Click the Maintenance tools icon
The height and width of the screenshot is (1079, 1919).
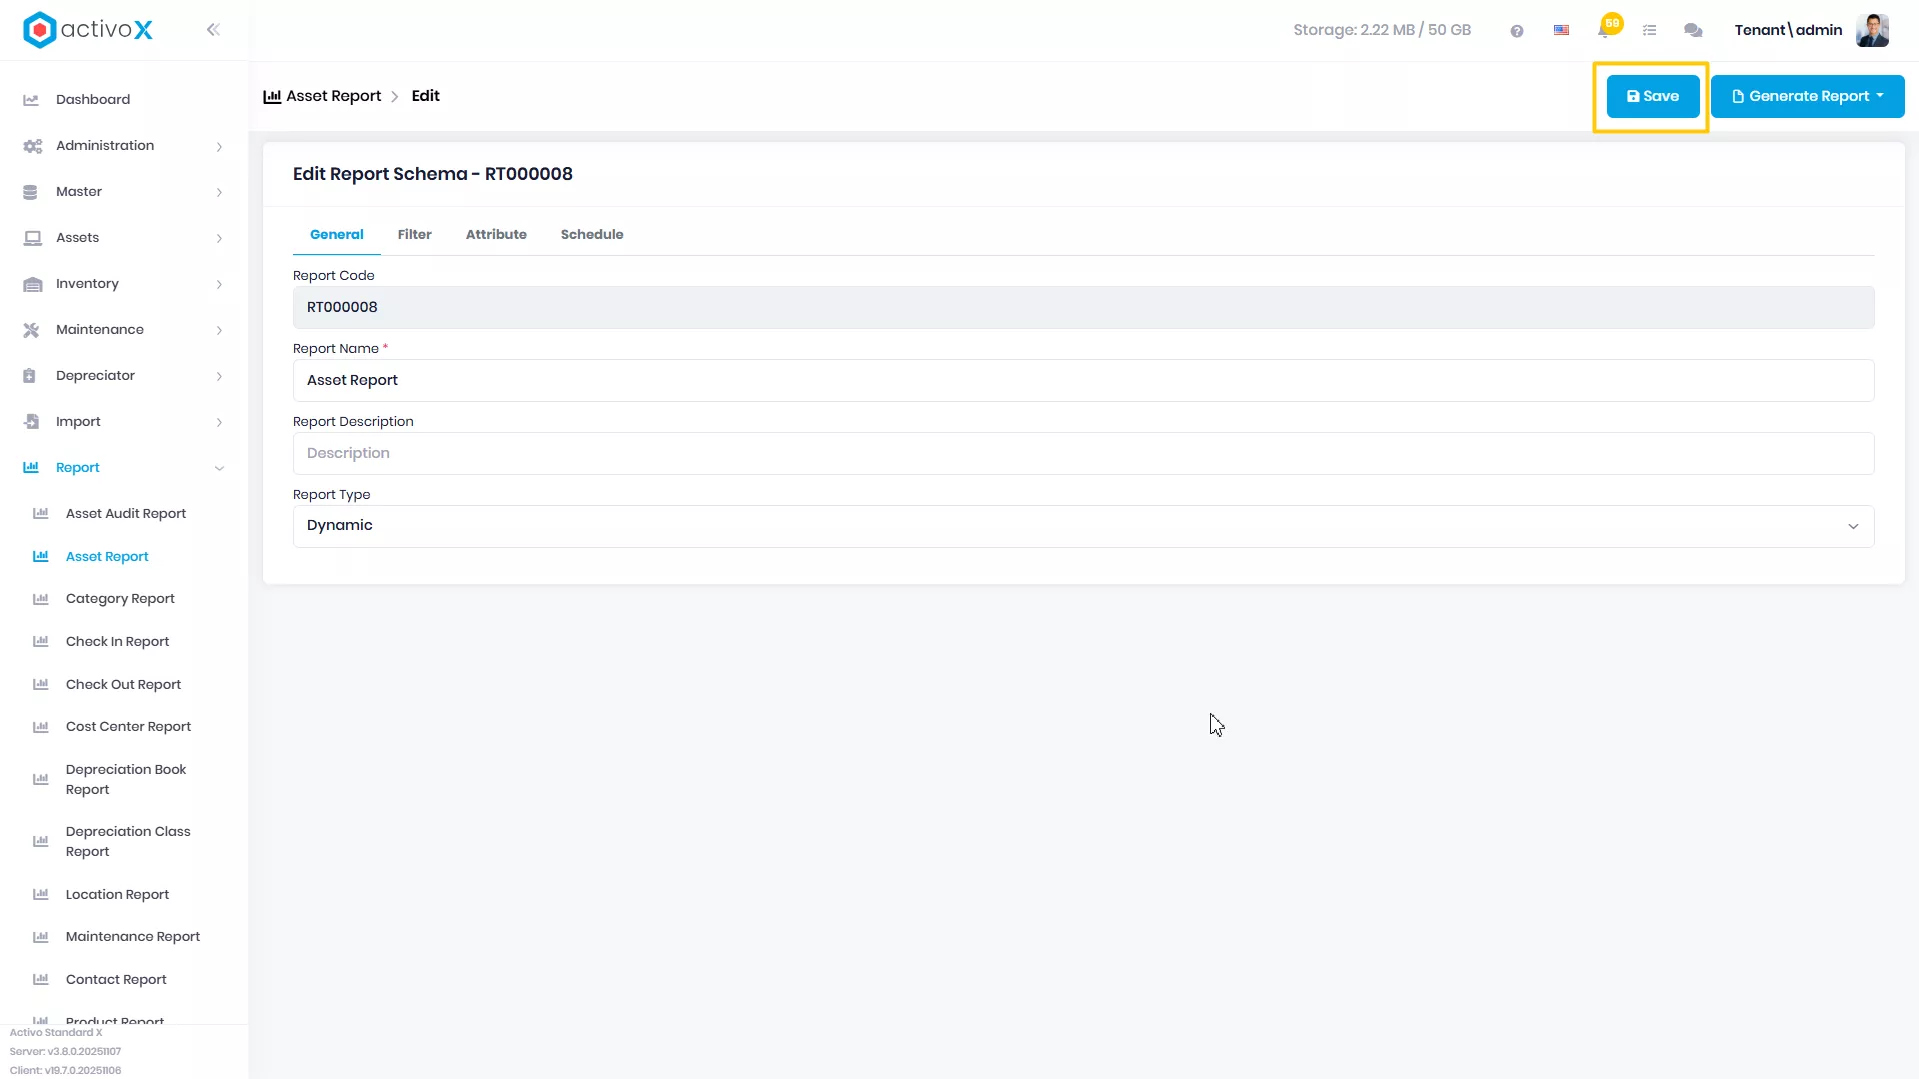pyautogui.click(x=31, y=330)
